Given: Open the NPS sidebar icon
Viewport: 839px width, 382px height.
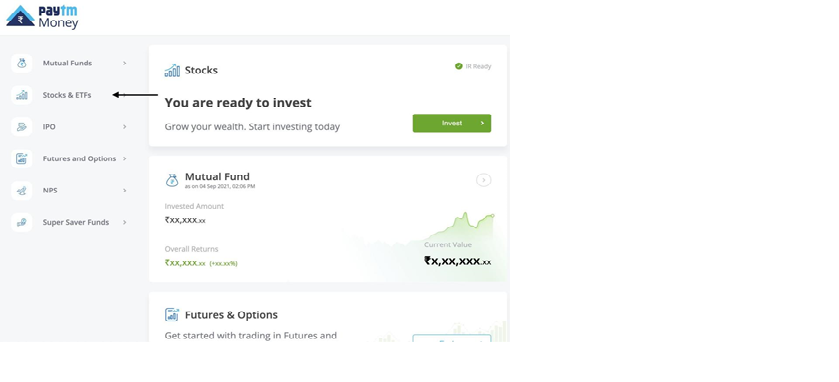Looking at the screenshot, I should [x=21, y=190].
